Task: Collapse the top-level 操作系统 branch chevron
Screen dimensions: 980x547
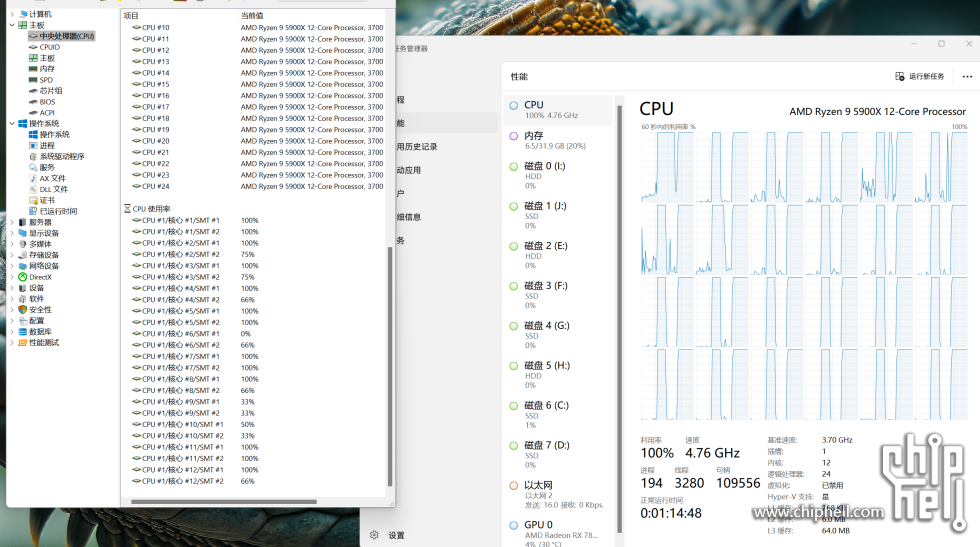Action: coord(12,123)
